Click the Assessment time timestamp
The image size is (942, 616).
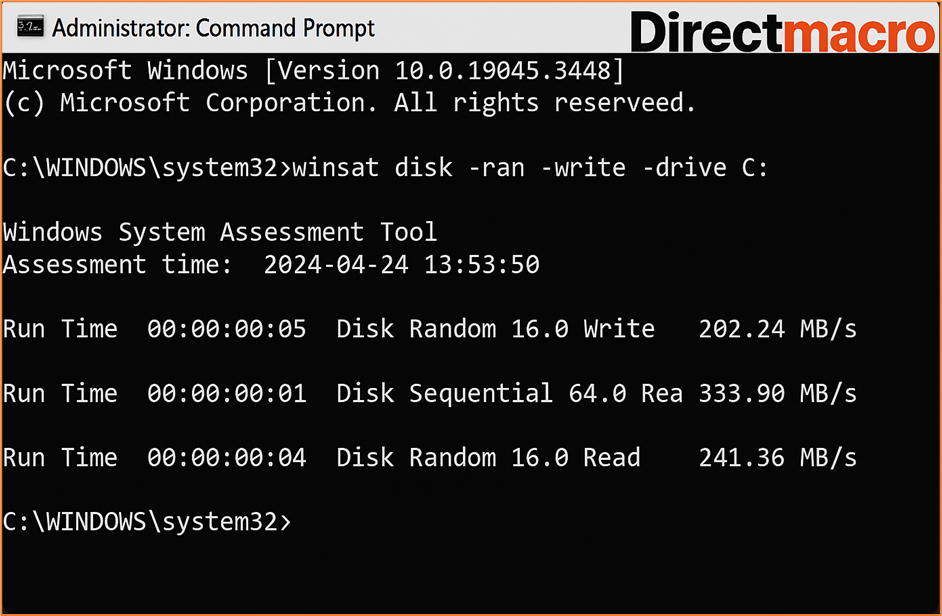[400, 264]
